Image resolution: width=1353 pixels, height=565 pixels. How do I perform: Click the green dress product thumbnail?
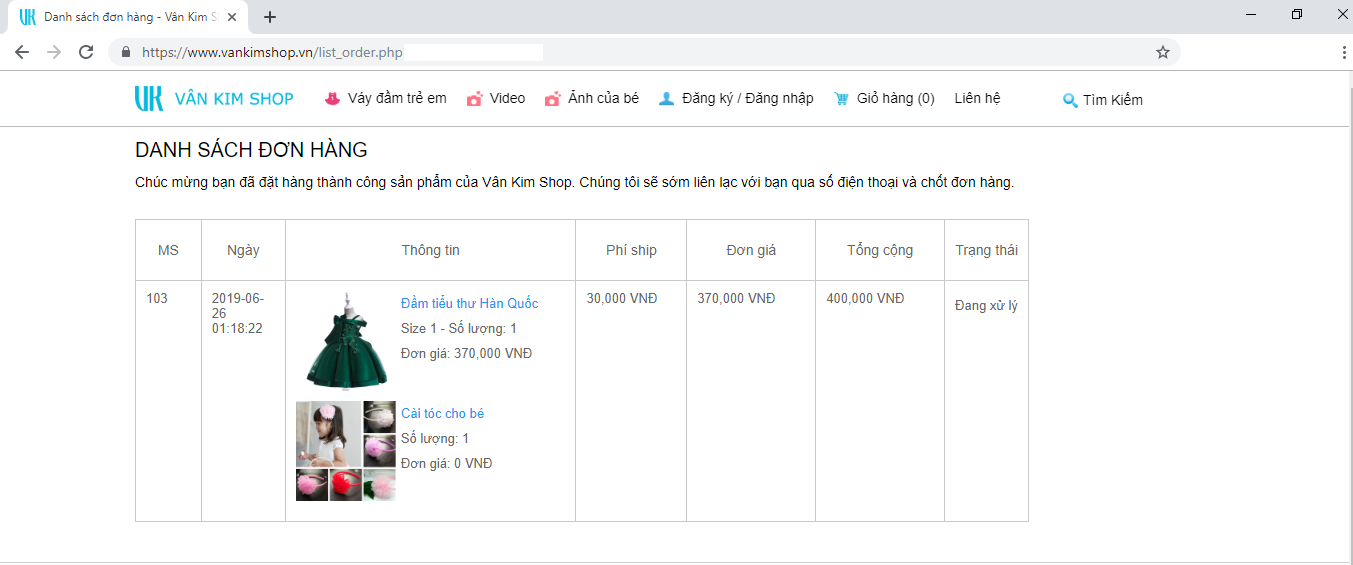(346, 341)
